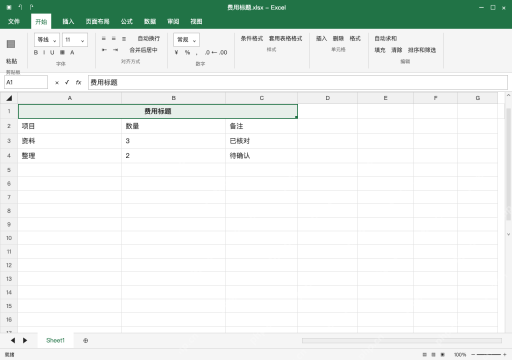Open 套用表格格式 table styles
512x360 pixels.
click(x=286, y=39)
